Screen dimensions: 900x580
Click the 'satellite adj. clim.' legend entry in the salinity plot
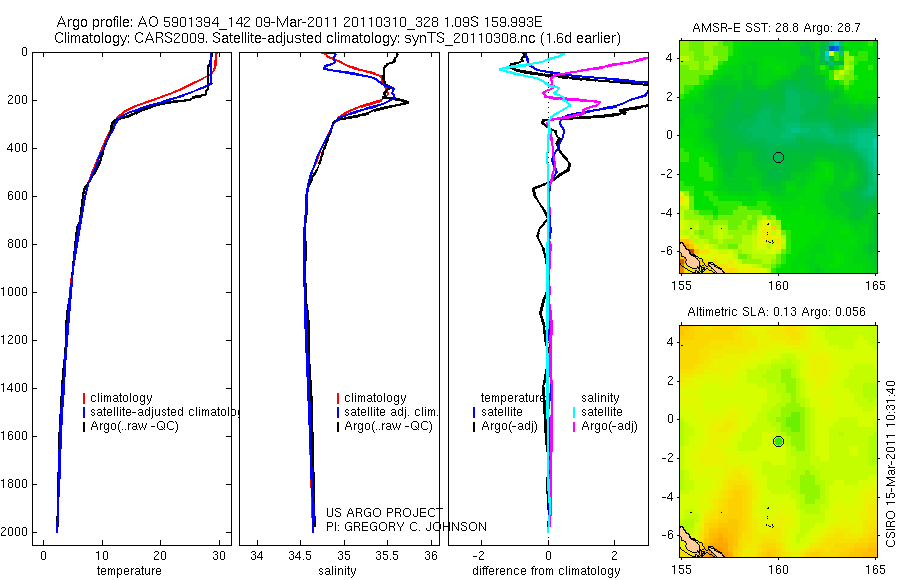(x=387, y=412)
